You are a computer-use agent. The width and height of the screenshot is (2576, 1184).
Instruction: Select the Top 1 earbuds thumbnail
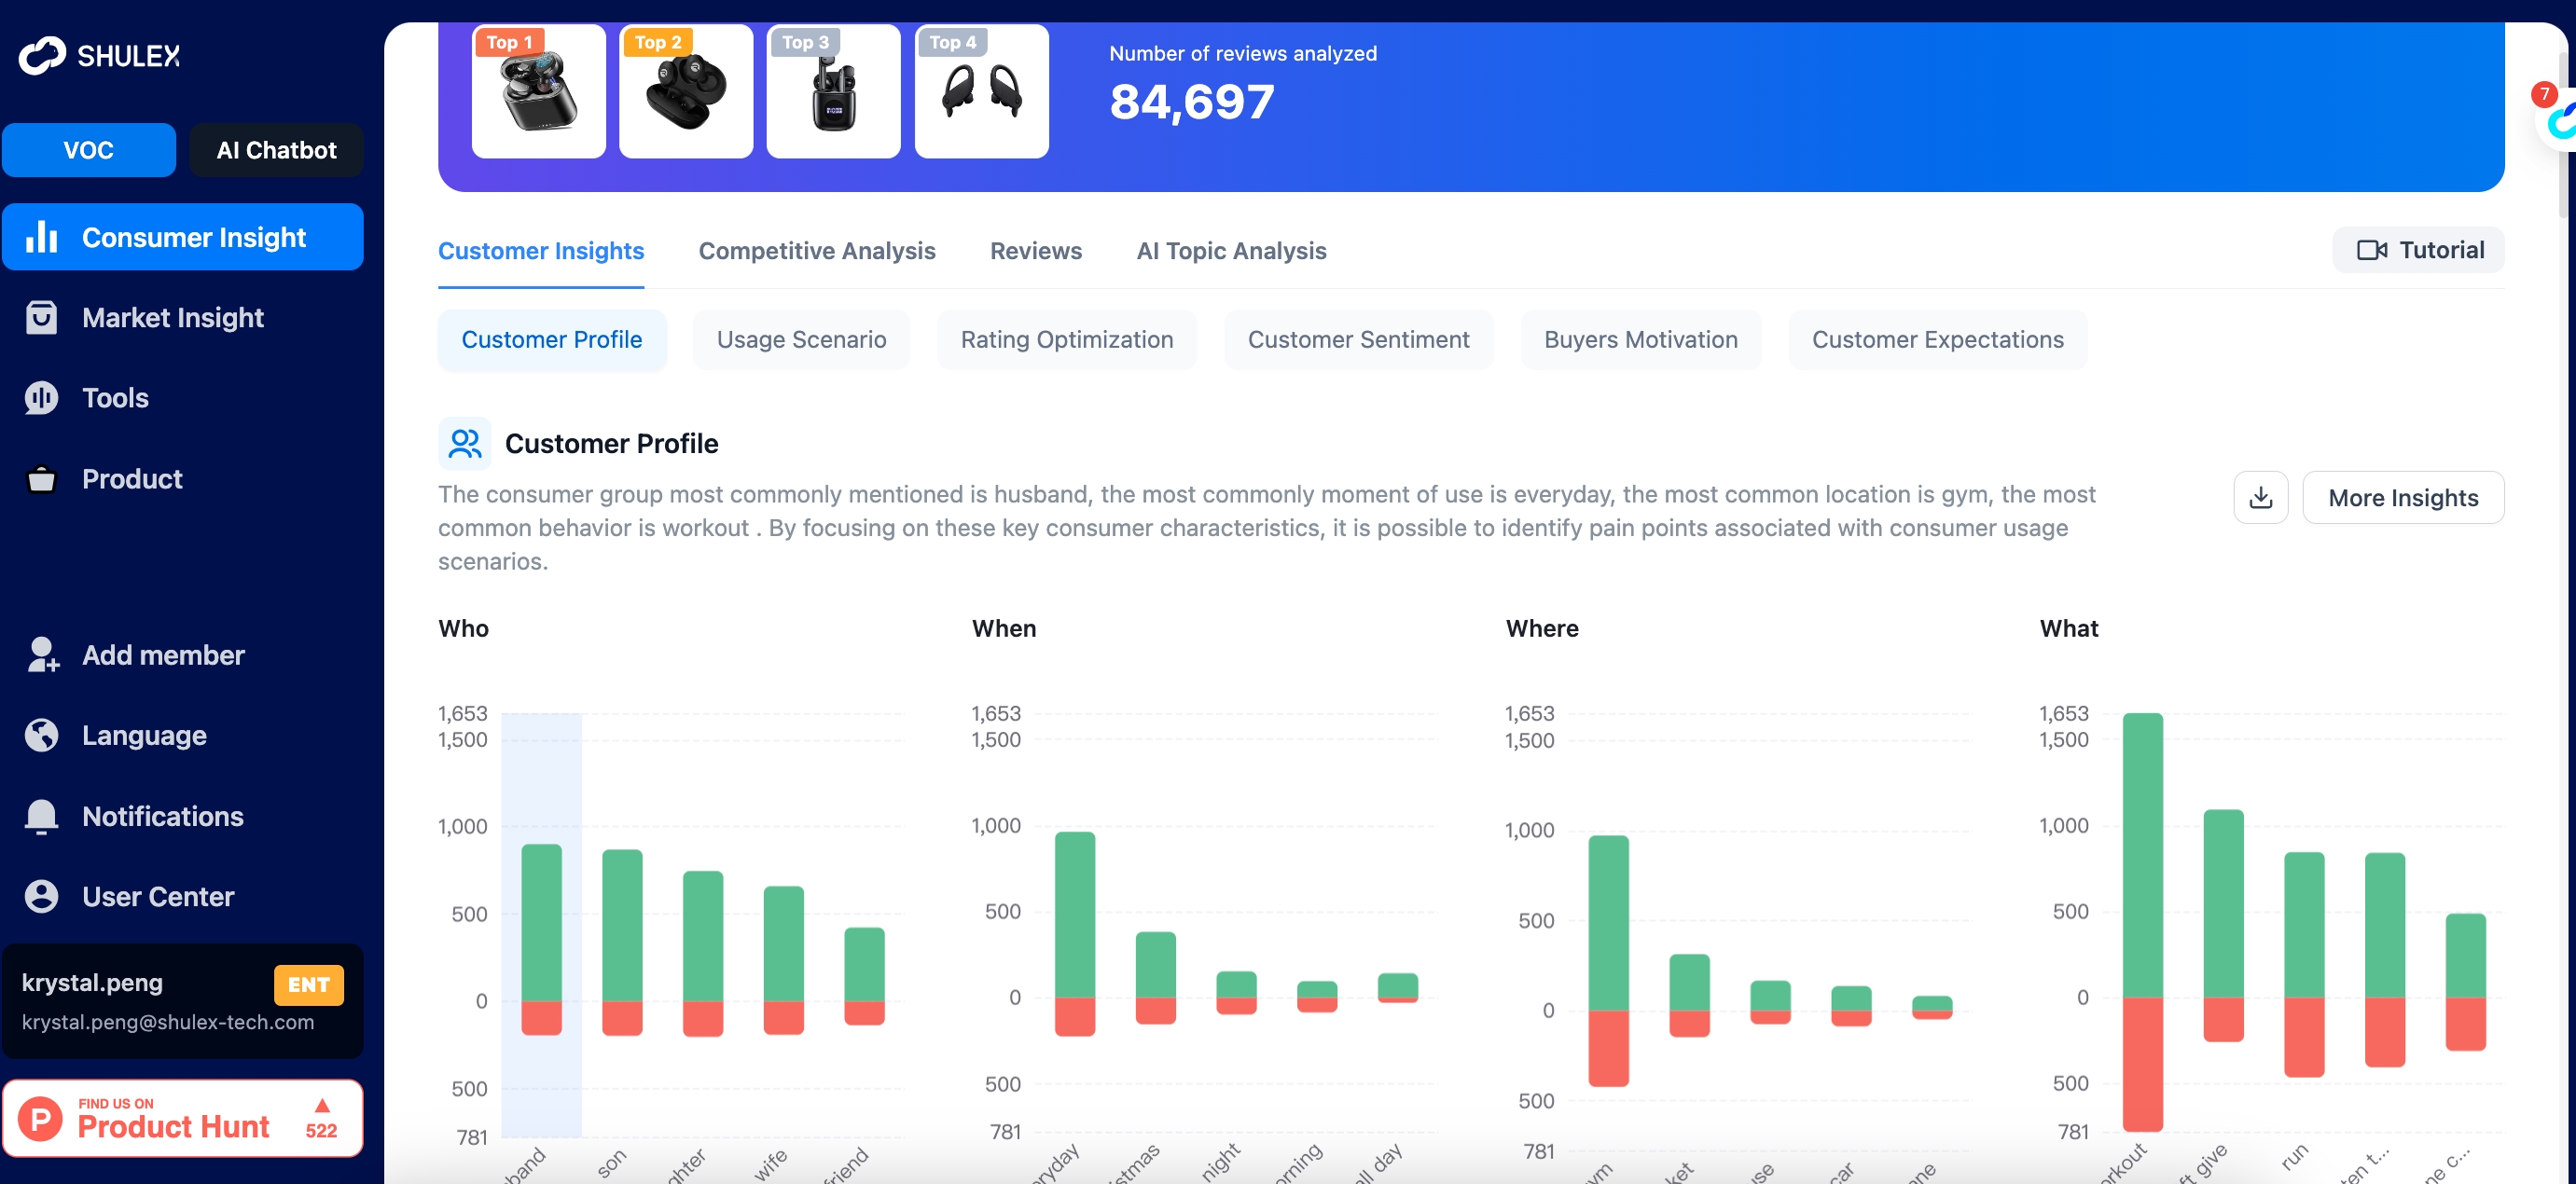coord(538,92)
